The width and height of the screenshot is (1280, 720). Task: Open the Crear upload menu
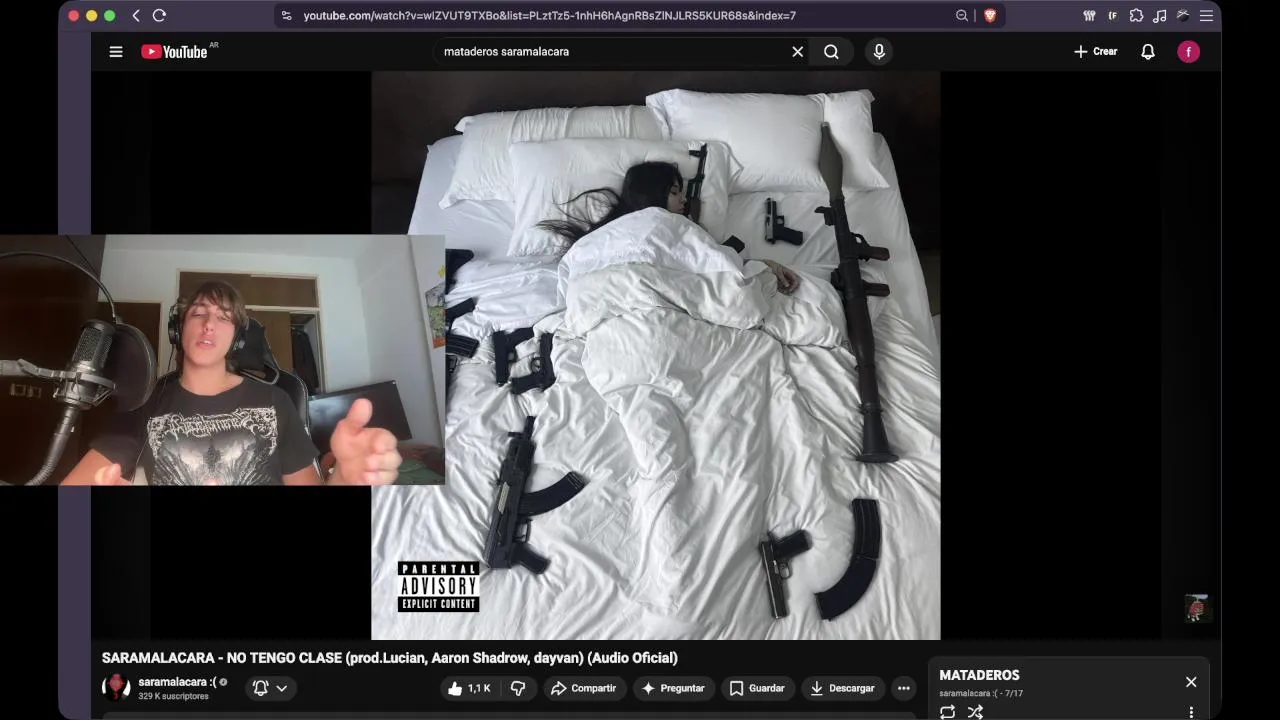pos(1095,52)
